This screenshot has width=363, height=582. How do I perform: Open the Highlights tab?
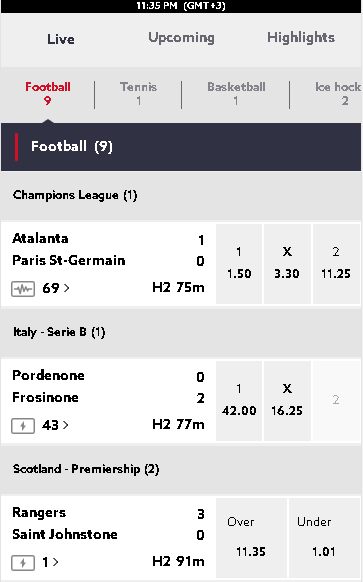click(x=301, y=37)
